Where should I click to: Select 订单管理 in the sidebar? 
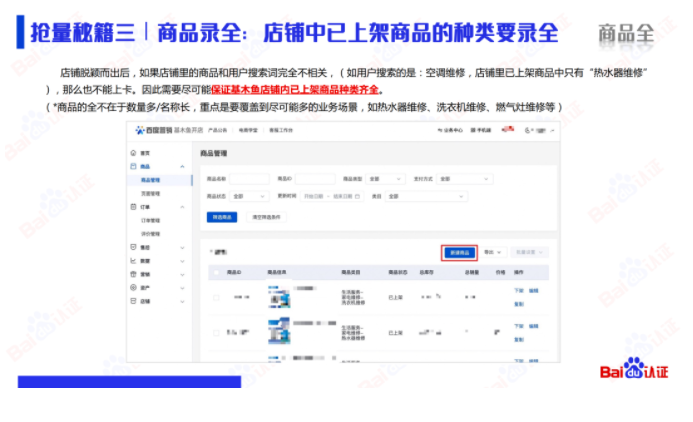tap(150, 220)
